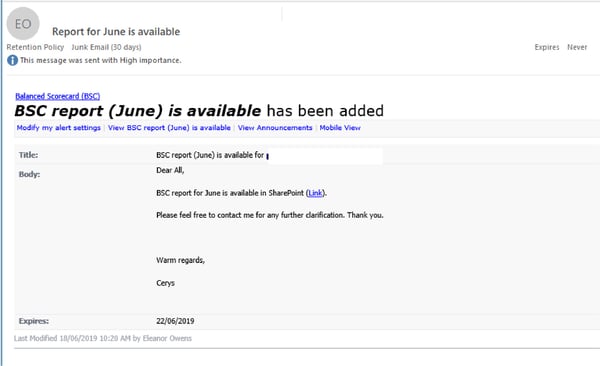600x366 pixels.
Task: Open the Balanced Scorecard (BSC) link
Action: (58, 96)
